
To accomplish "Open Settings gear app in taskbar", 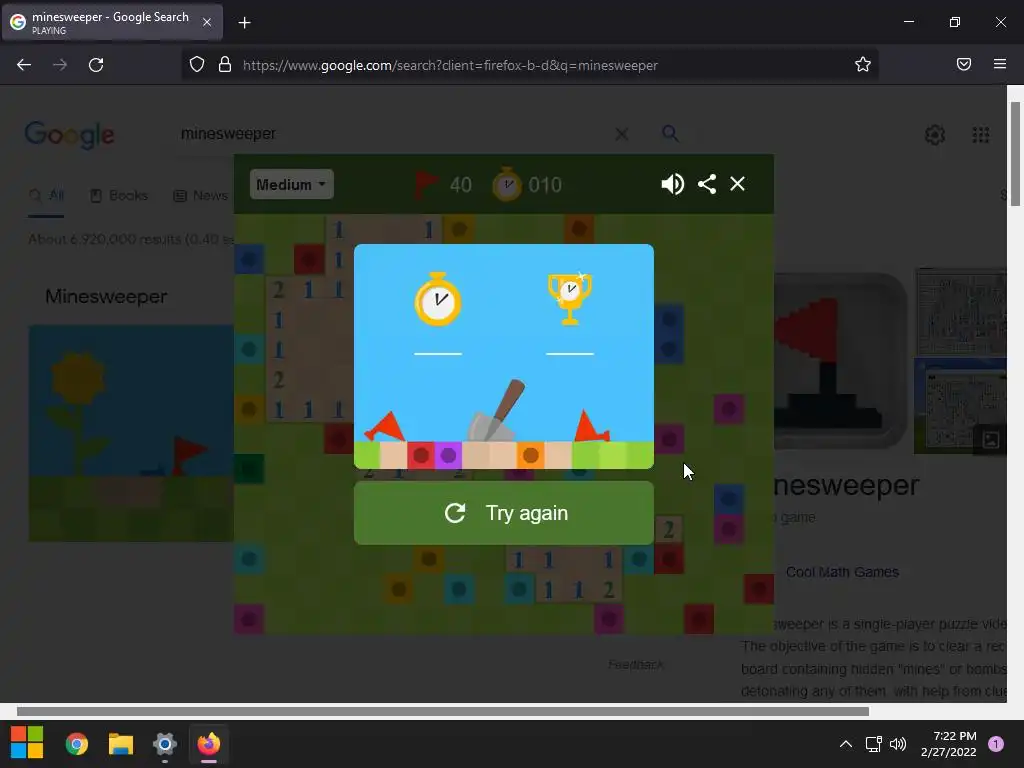I will pos(165,744).
